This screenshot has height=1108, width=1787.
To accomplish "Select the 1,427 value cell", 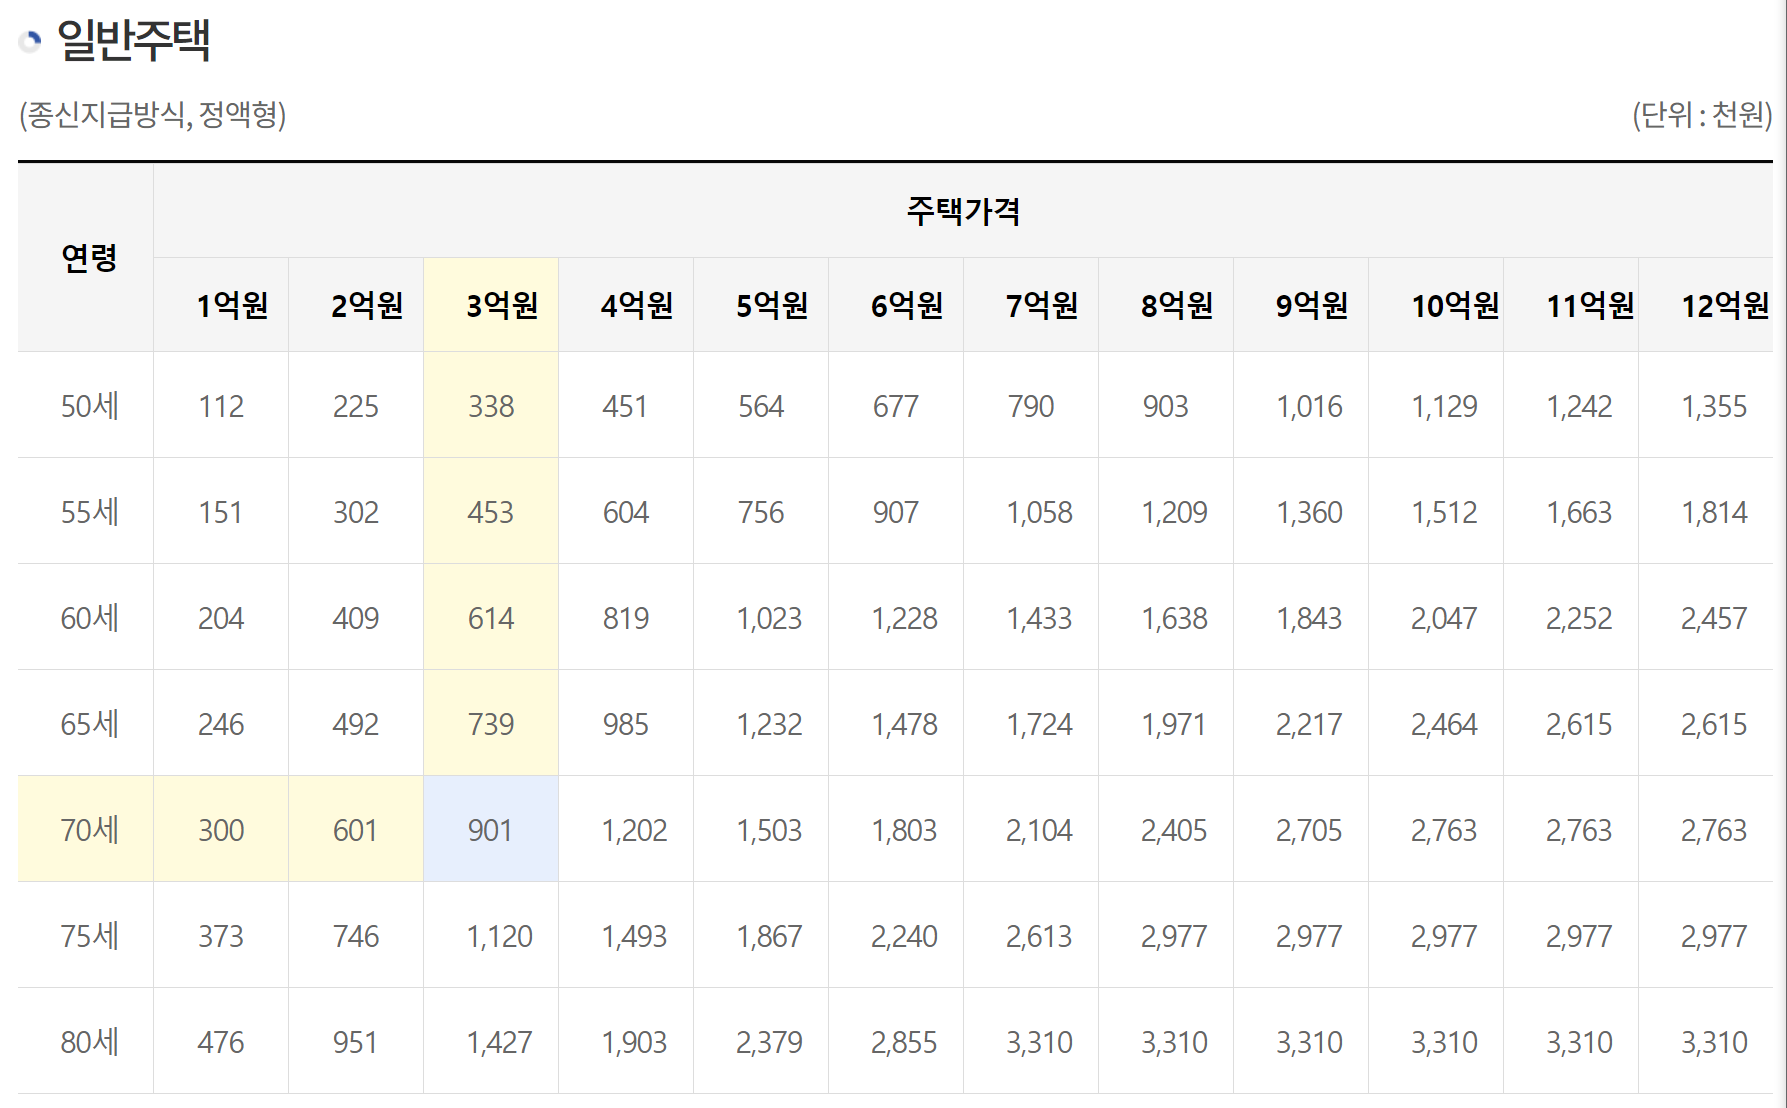I will pos(491,1041).
